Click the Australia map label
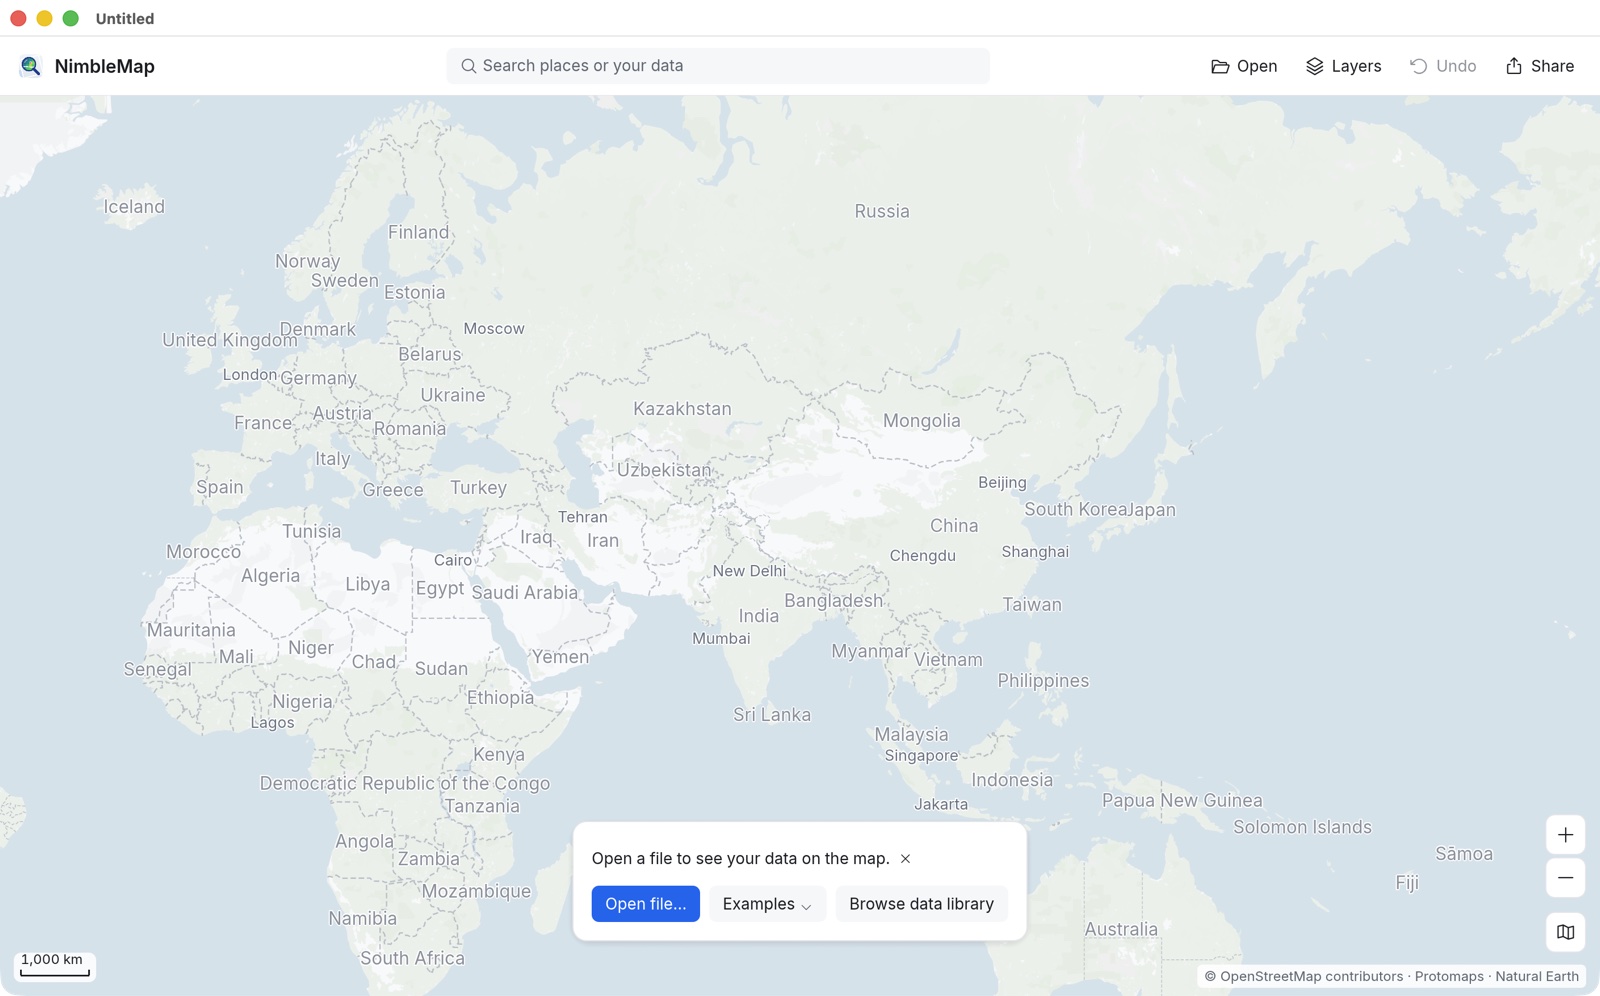Viewport: 1600px width, 996px height. [x=1121, y=929]
